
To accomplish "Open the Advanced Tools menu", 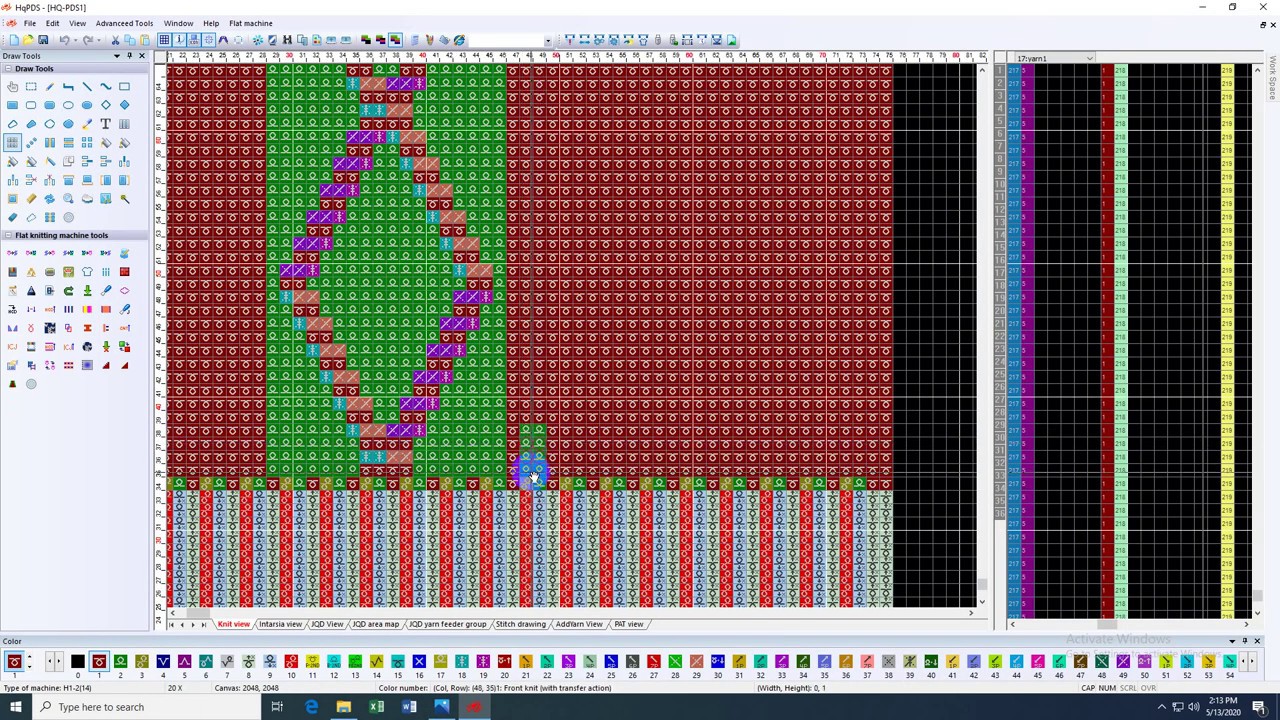I will pos(124,23).
